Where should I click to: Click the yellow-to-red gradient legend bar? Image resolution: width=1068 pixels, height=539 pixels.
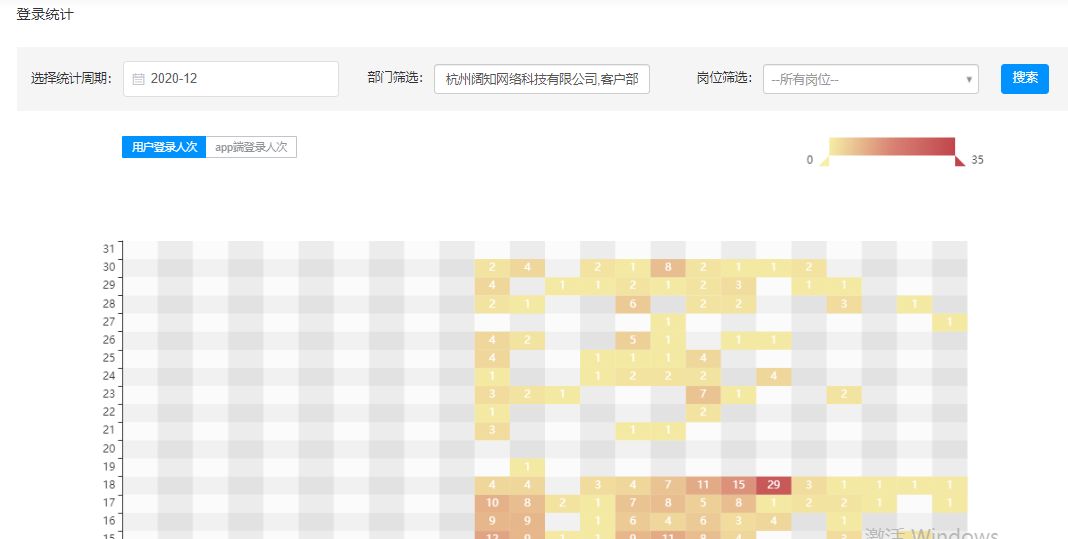coord(892,146)
